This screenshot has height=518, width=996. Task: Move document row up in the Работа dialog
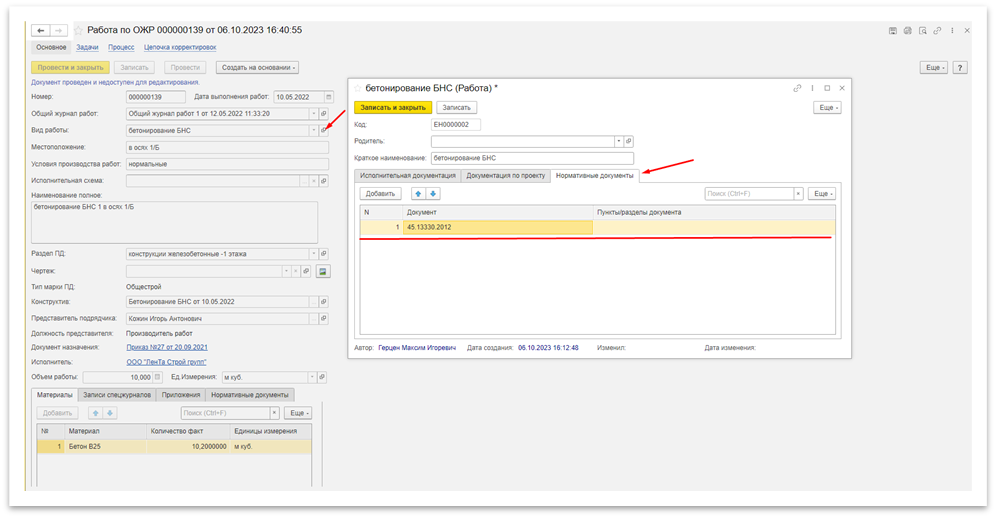point(420,194)
